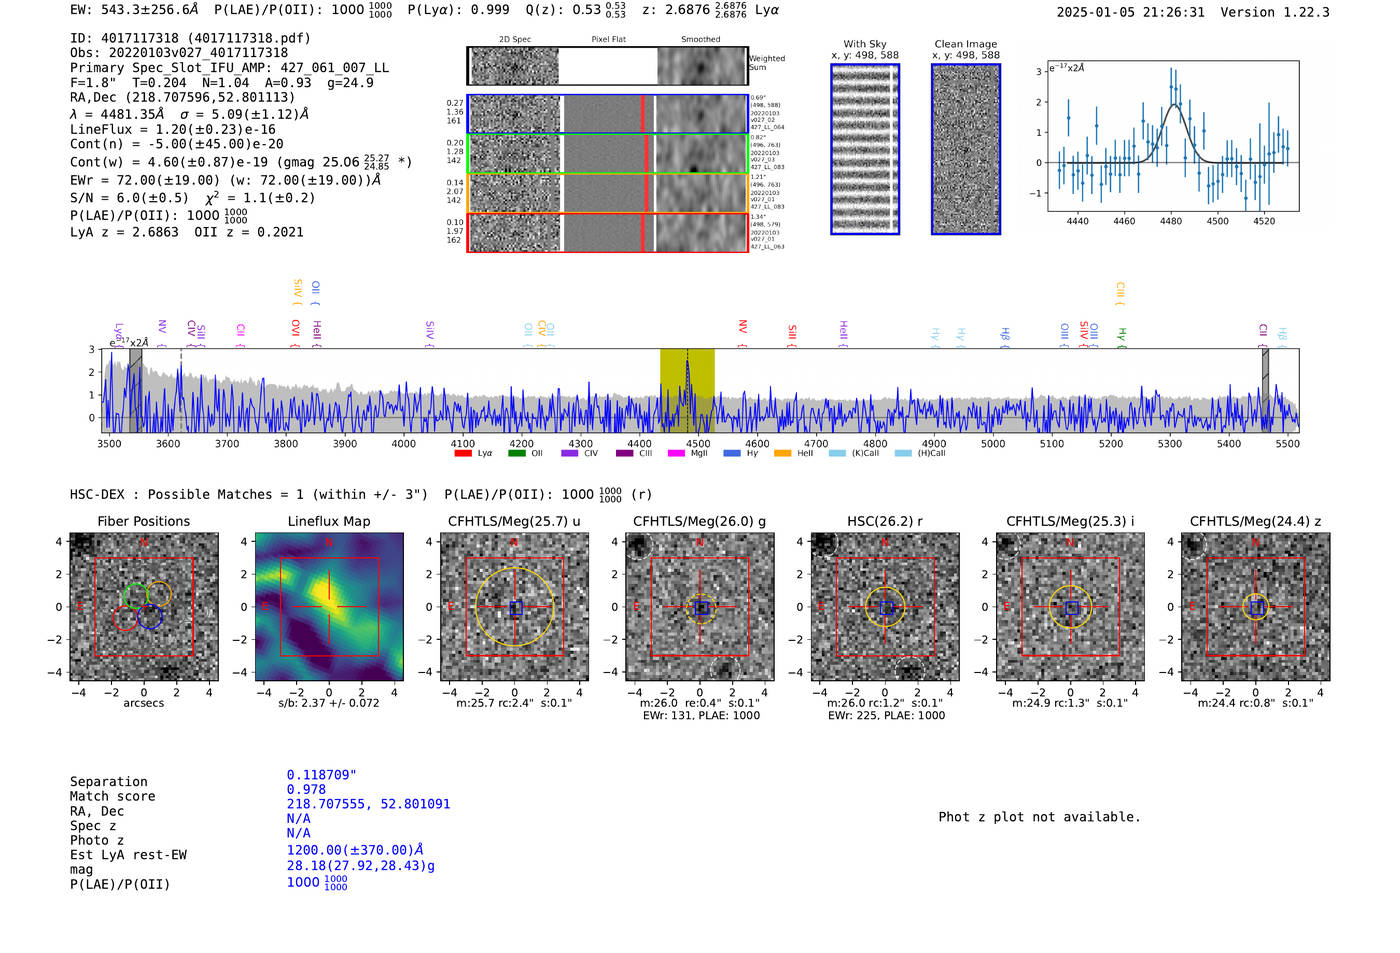Click the 'EWr: 225, PLAE: 1000' caption
This screenshot has height=953, width=1400.
click(886, 715)
